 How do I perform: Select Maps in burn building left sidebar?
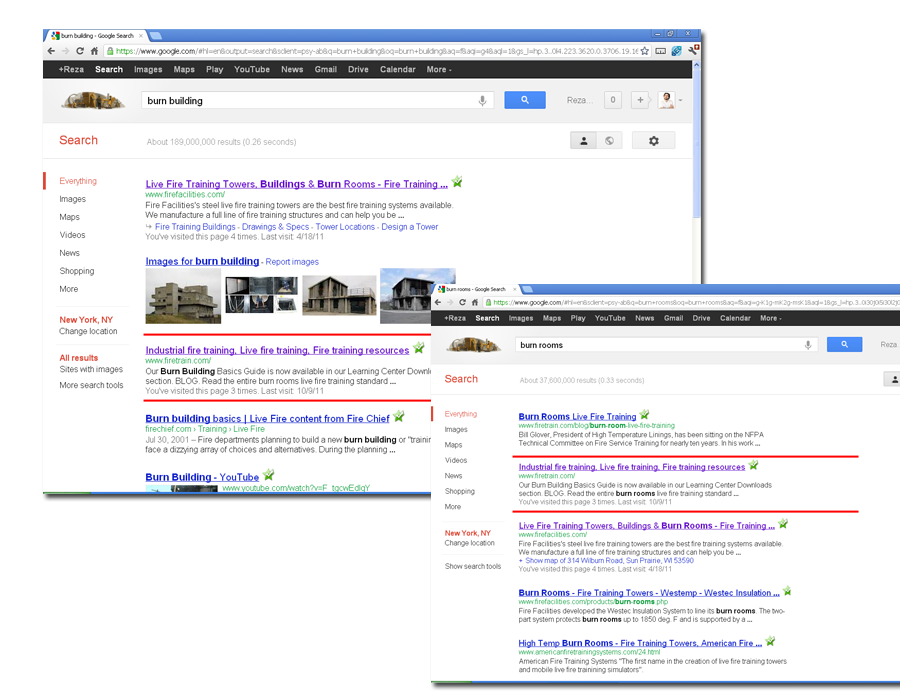coord(69,217)
